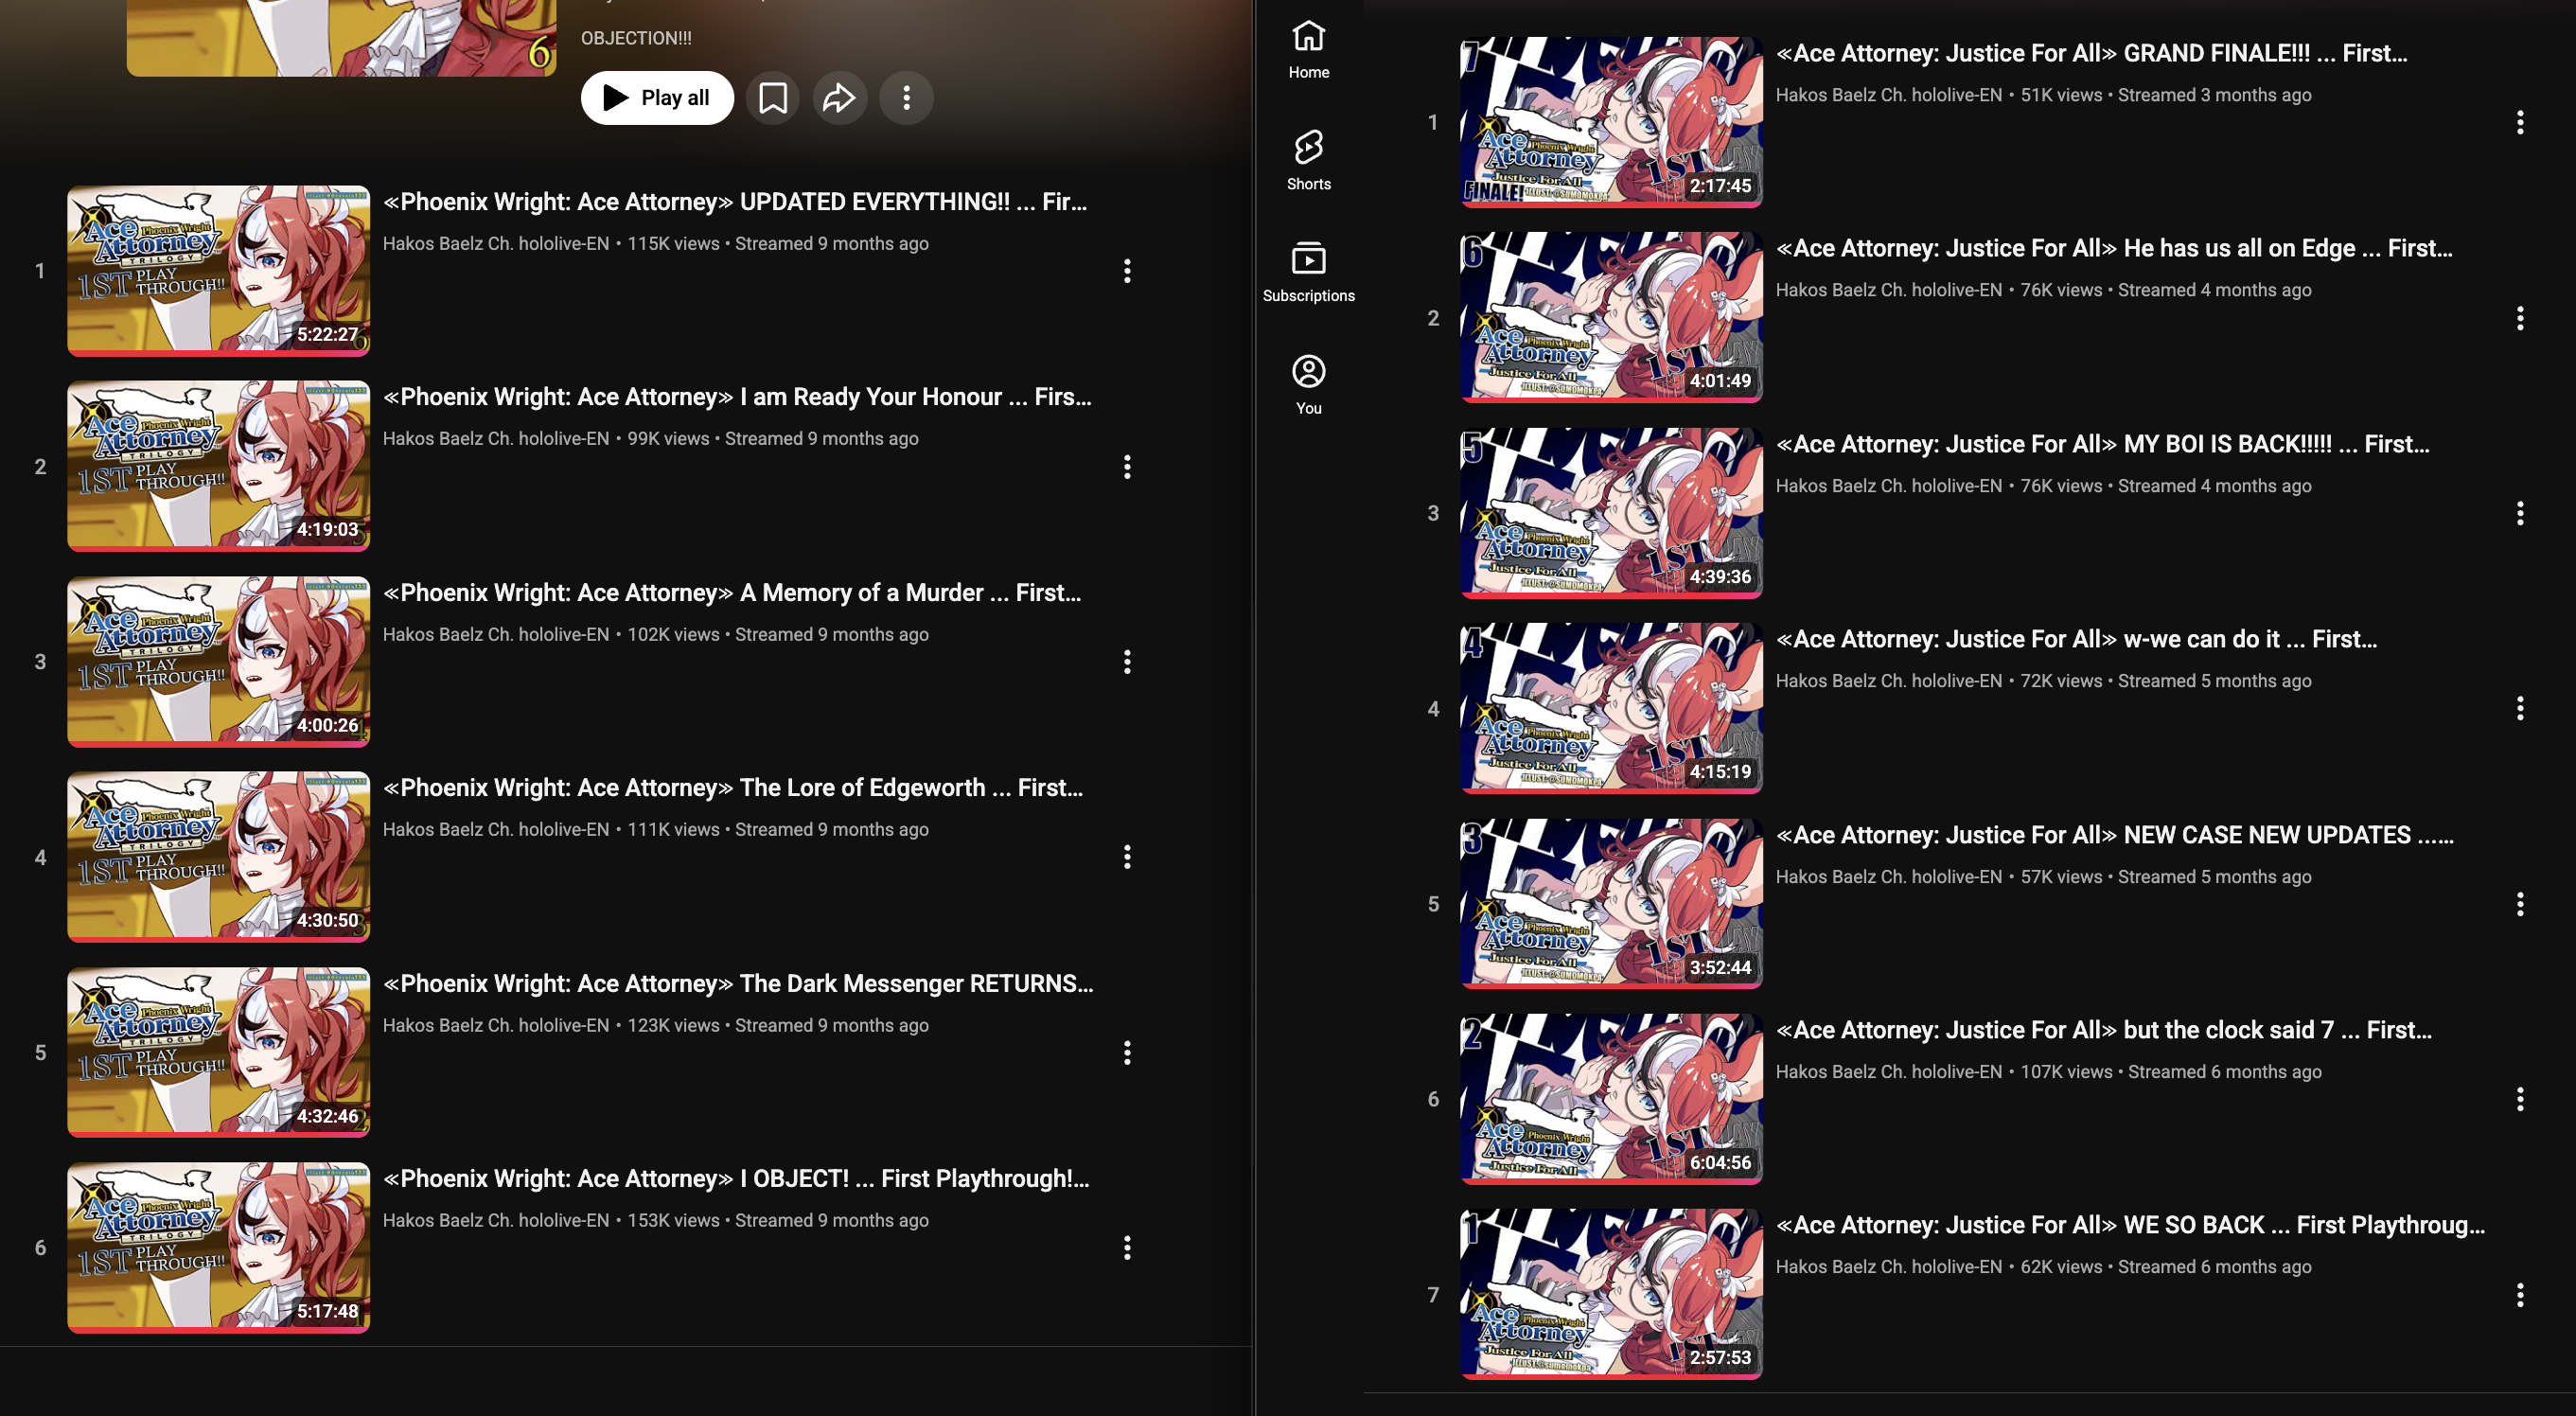Image resolution: width=2576 pixels, height=1416 pixels.
Task: Open options for MY BOI IS BACK video
Action: click(2519, 514)
